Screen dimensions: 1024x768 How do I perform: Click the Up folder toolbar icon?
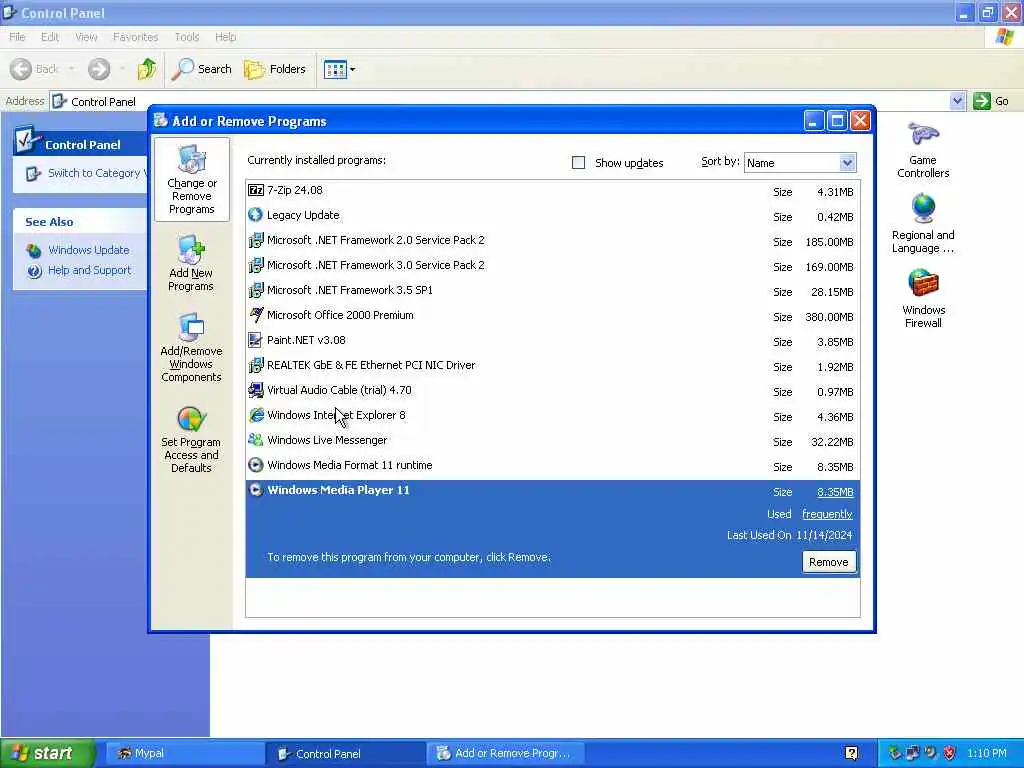pyautogui.click(x=147, y=69)
